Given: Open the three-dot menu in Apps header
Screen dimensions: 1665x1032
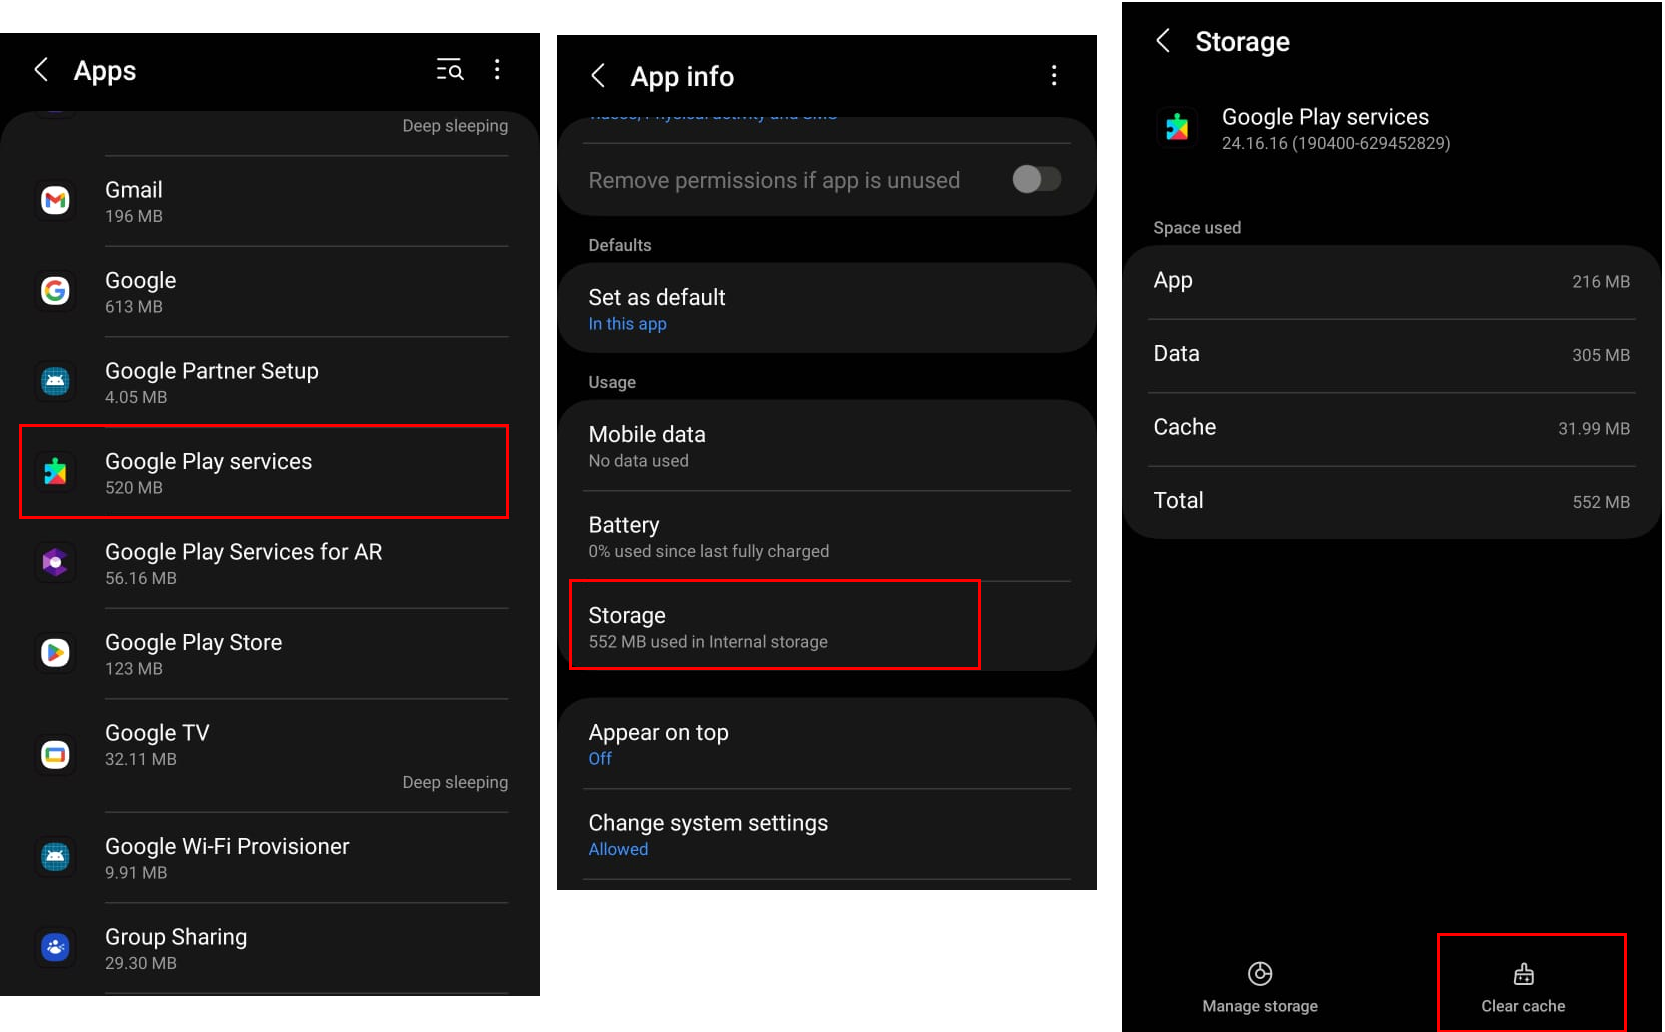Looking at the screenshot, I should tap(497, 69).
